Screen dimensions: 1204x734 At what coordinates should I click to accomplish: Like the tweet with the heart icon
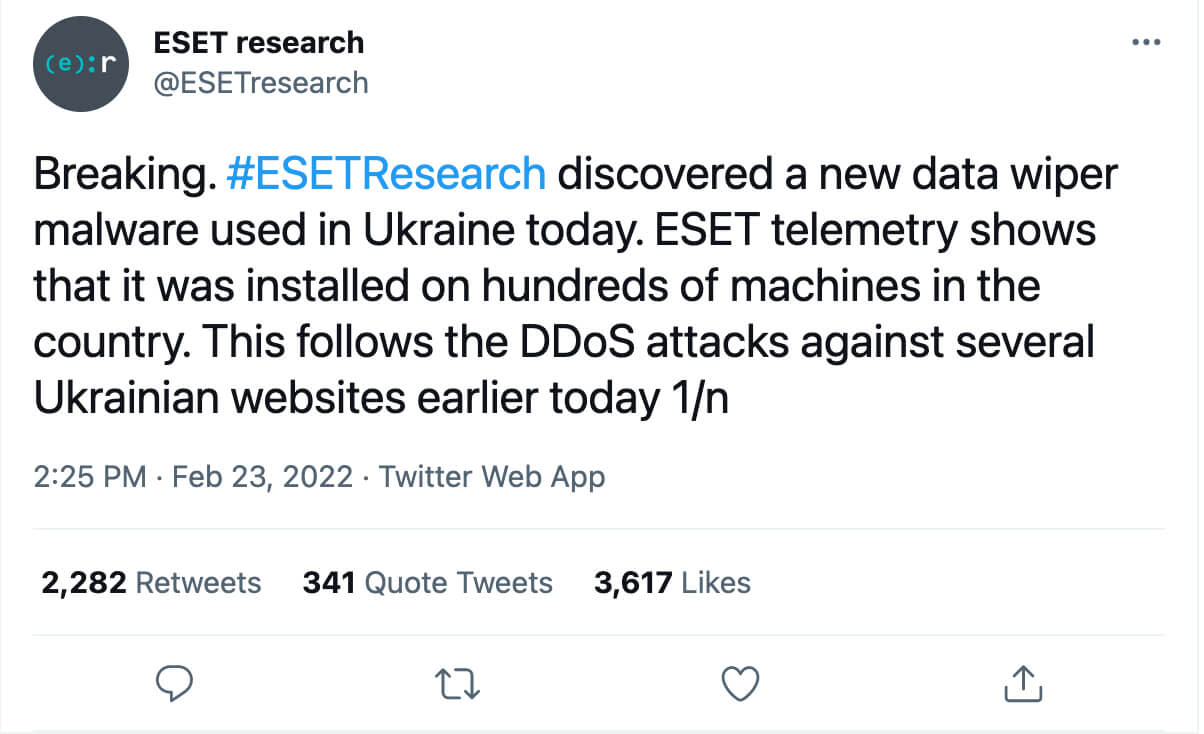[740, 684]
